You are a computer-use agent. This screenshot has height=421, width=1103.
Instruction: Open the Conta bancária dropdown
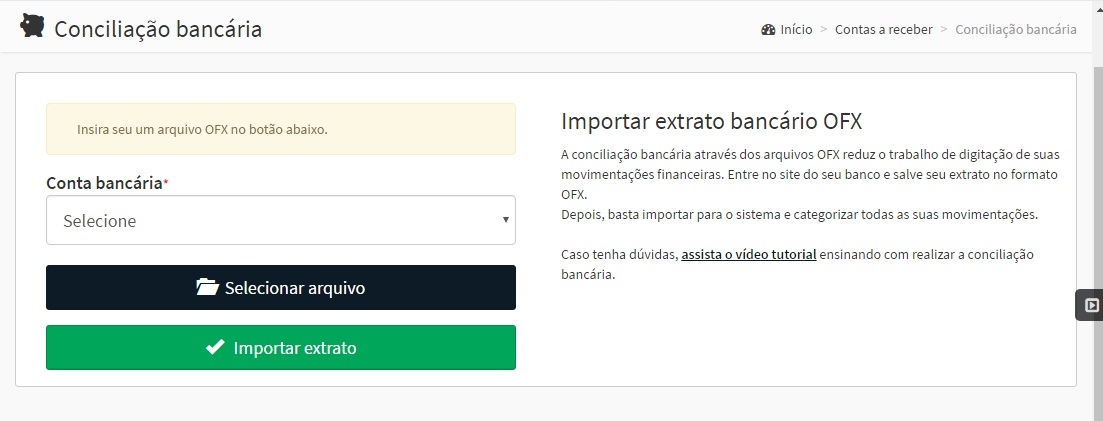pos(281,220)
